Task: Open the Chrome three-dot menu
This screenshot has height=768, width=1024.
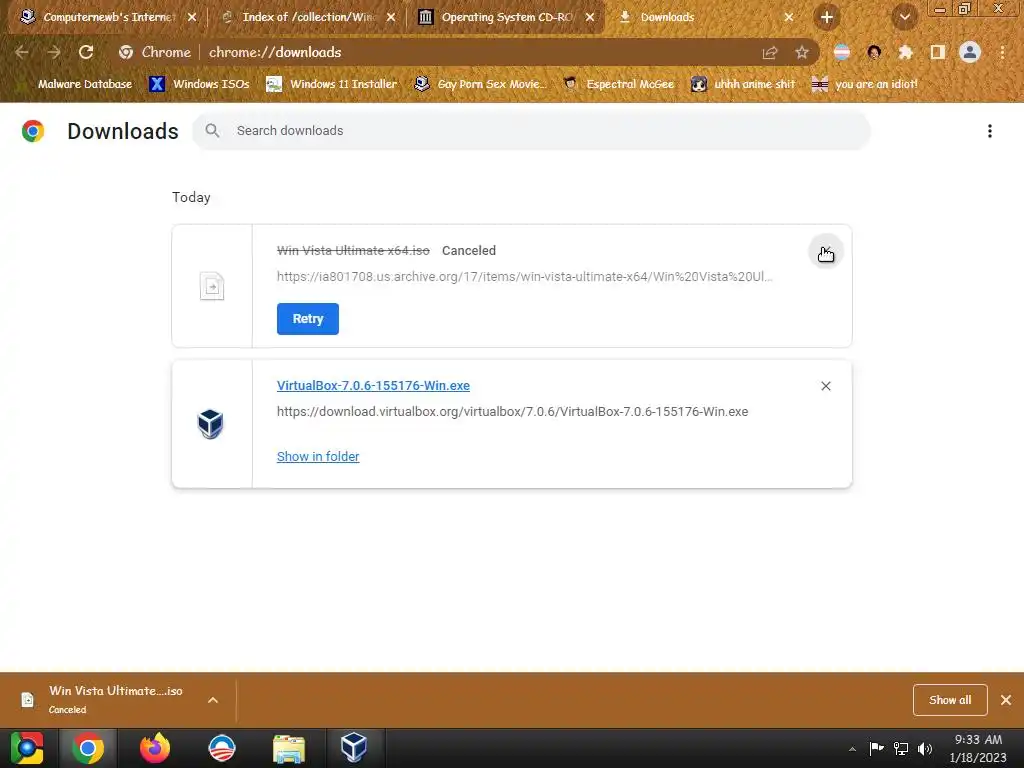Action: coord(1002,52)
